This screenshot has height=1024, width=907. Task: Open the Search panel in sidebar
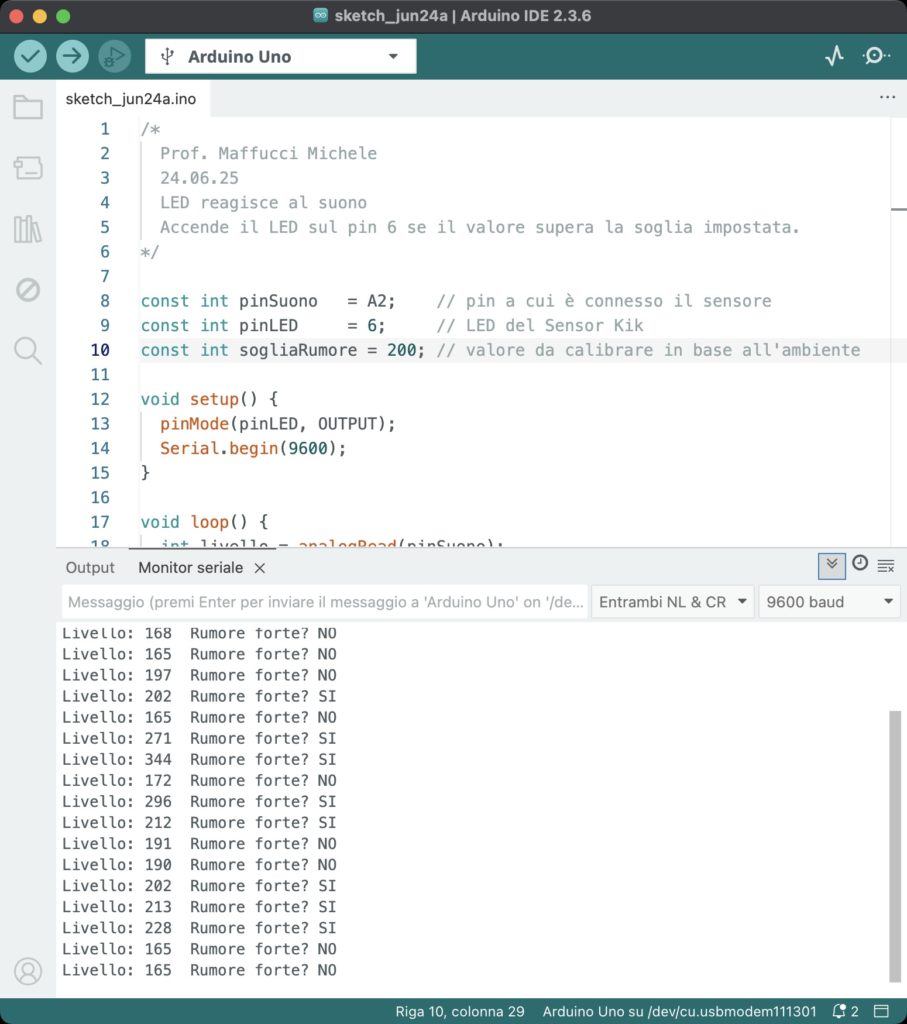point(28,350)
